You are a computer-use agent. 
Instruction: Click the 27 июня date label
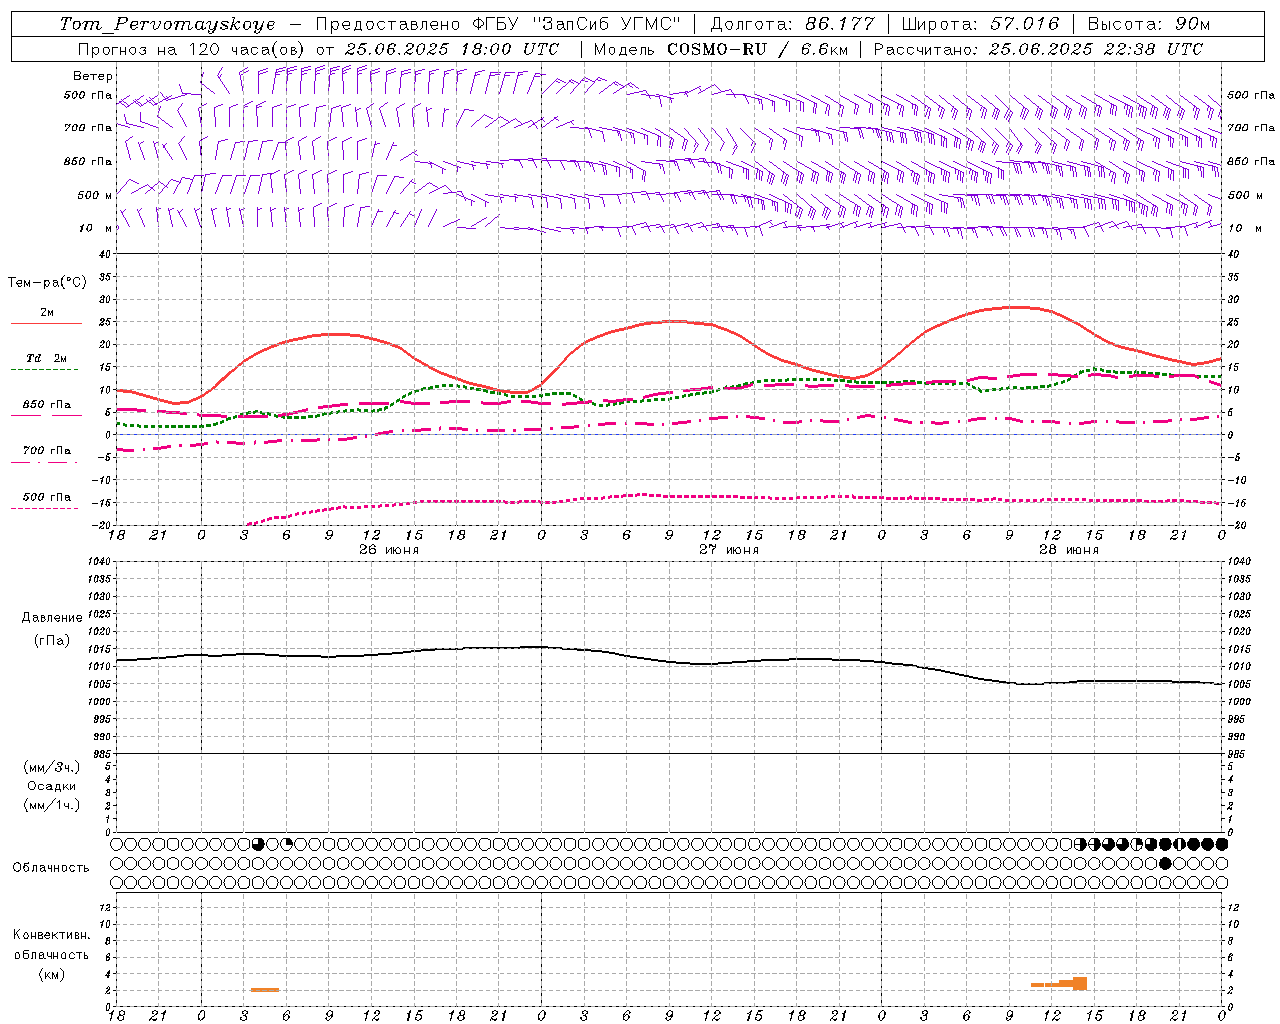pos(729,550)
